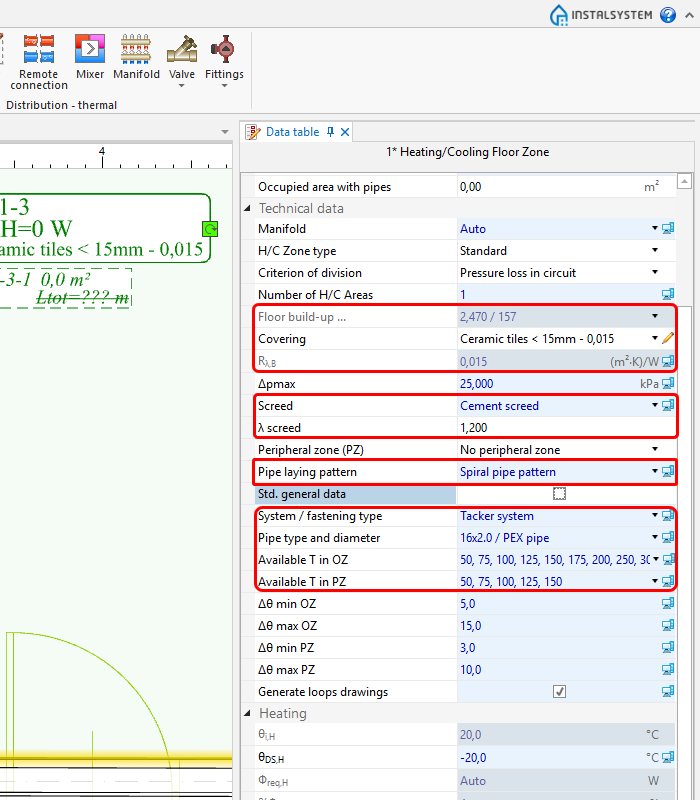Image resolution: width=700 pixels, height=800 pixels.
Task: Select the Data table tab
Action: click(292, 132)
